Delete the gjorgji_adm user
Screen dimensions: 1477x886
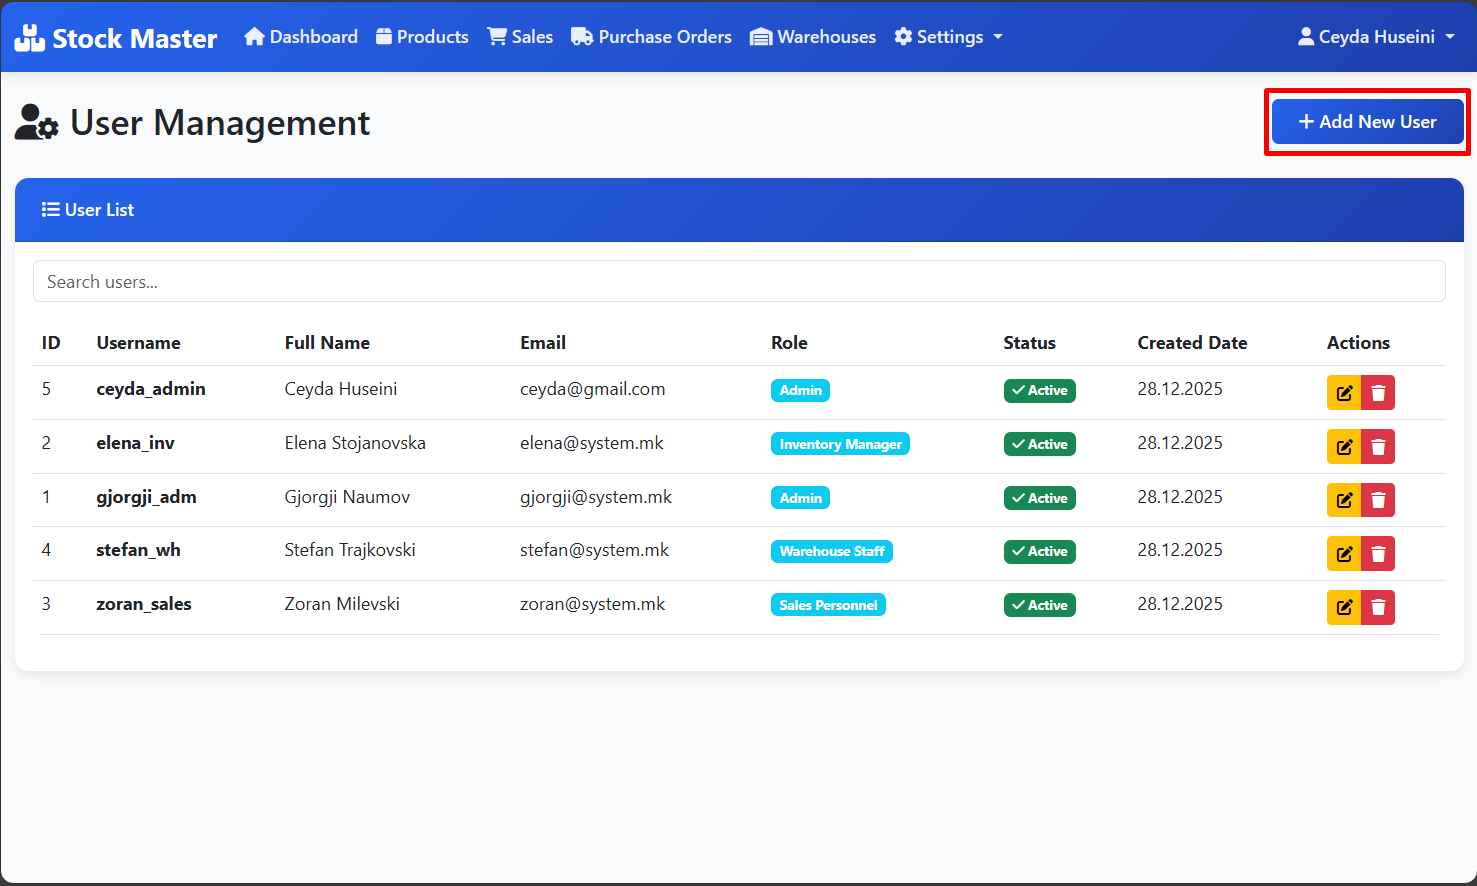1378,500
